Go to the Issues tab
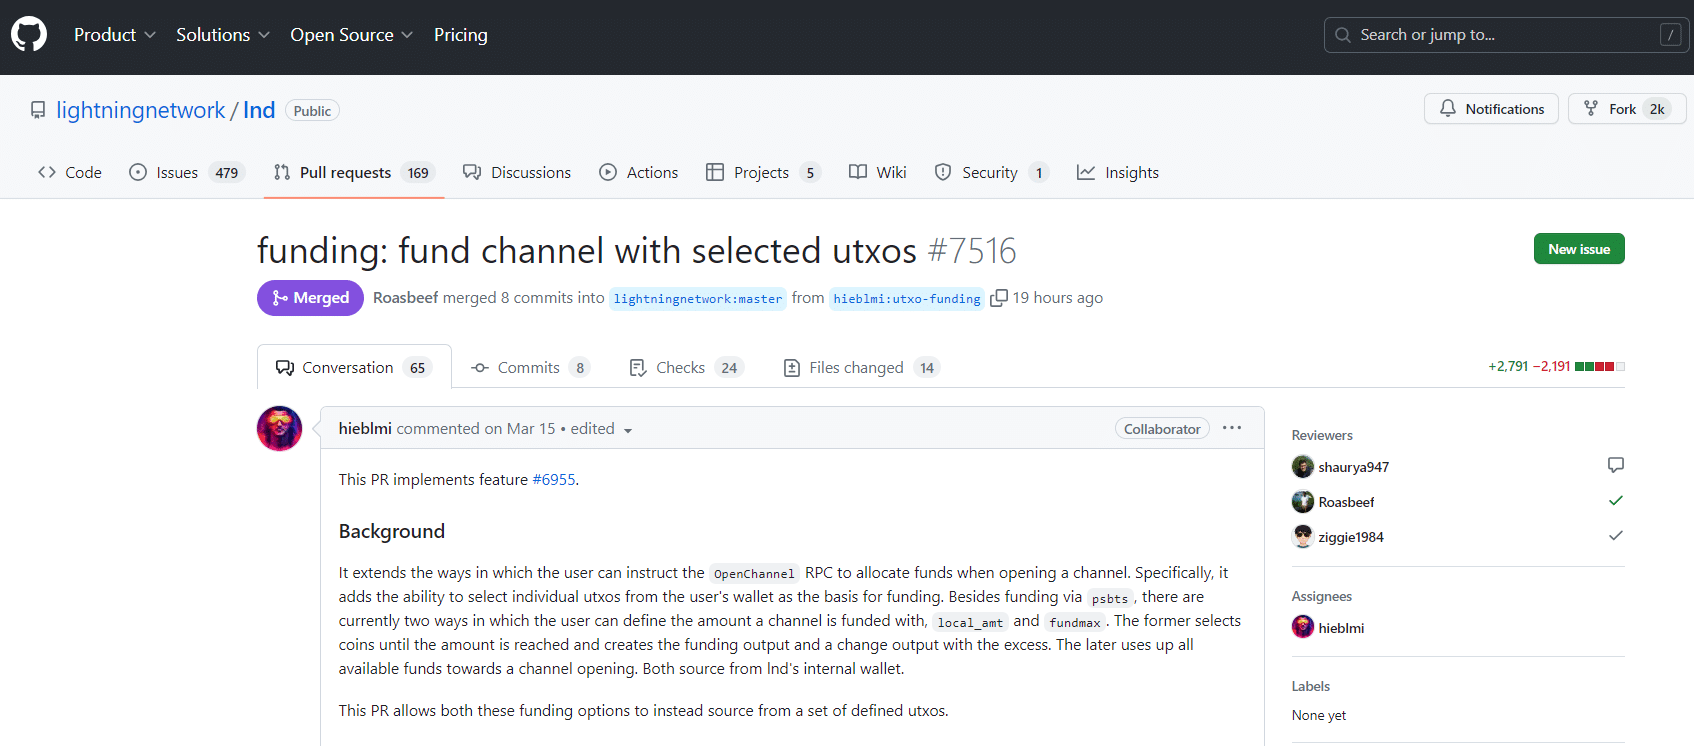 (x=187, y=172)
